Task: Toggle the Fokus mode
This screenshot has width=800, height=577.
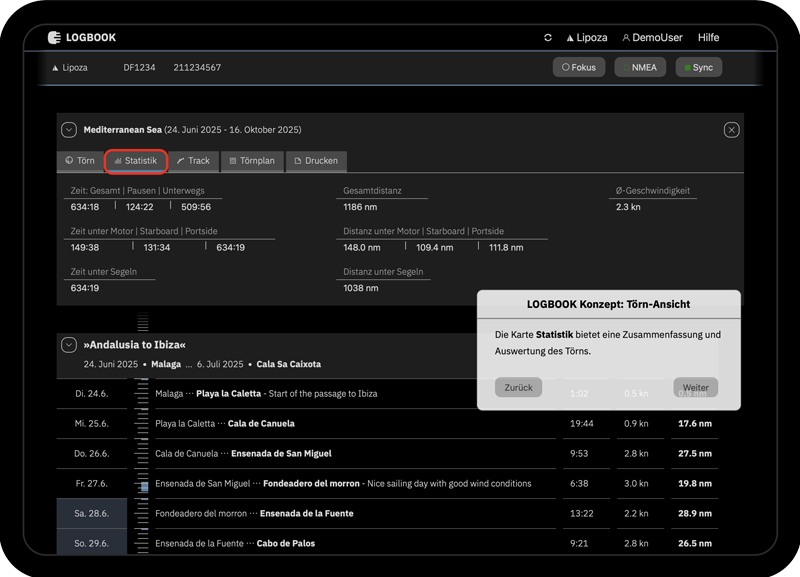Action: point(579,68)
